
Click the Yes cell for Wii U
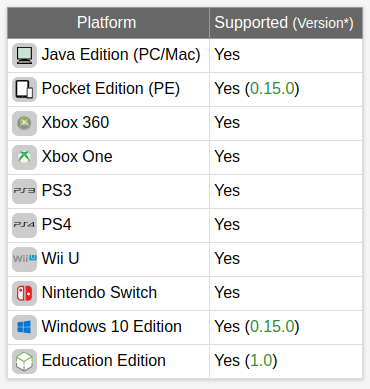tap(286, 259)
